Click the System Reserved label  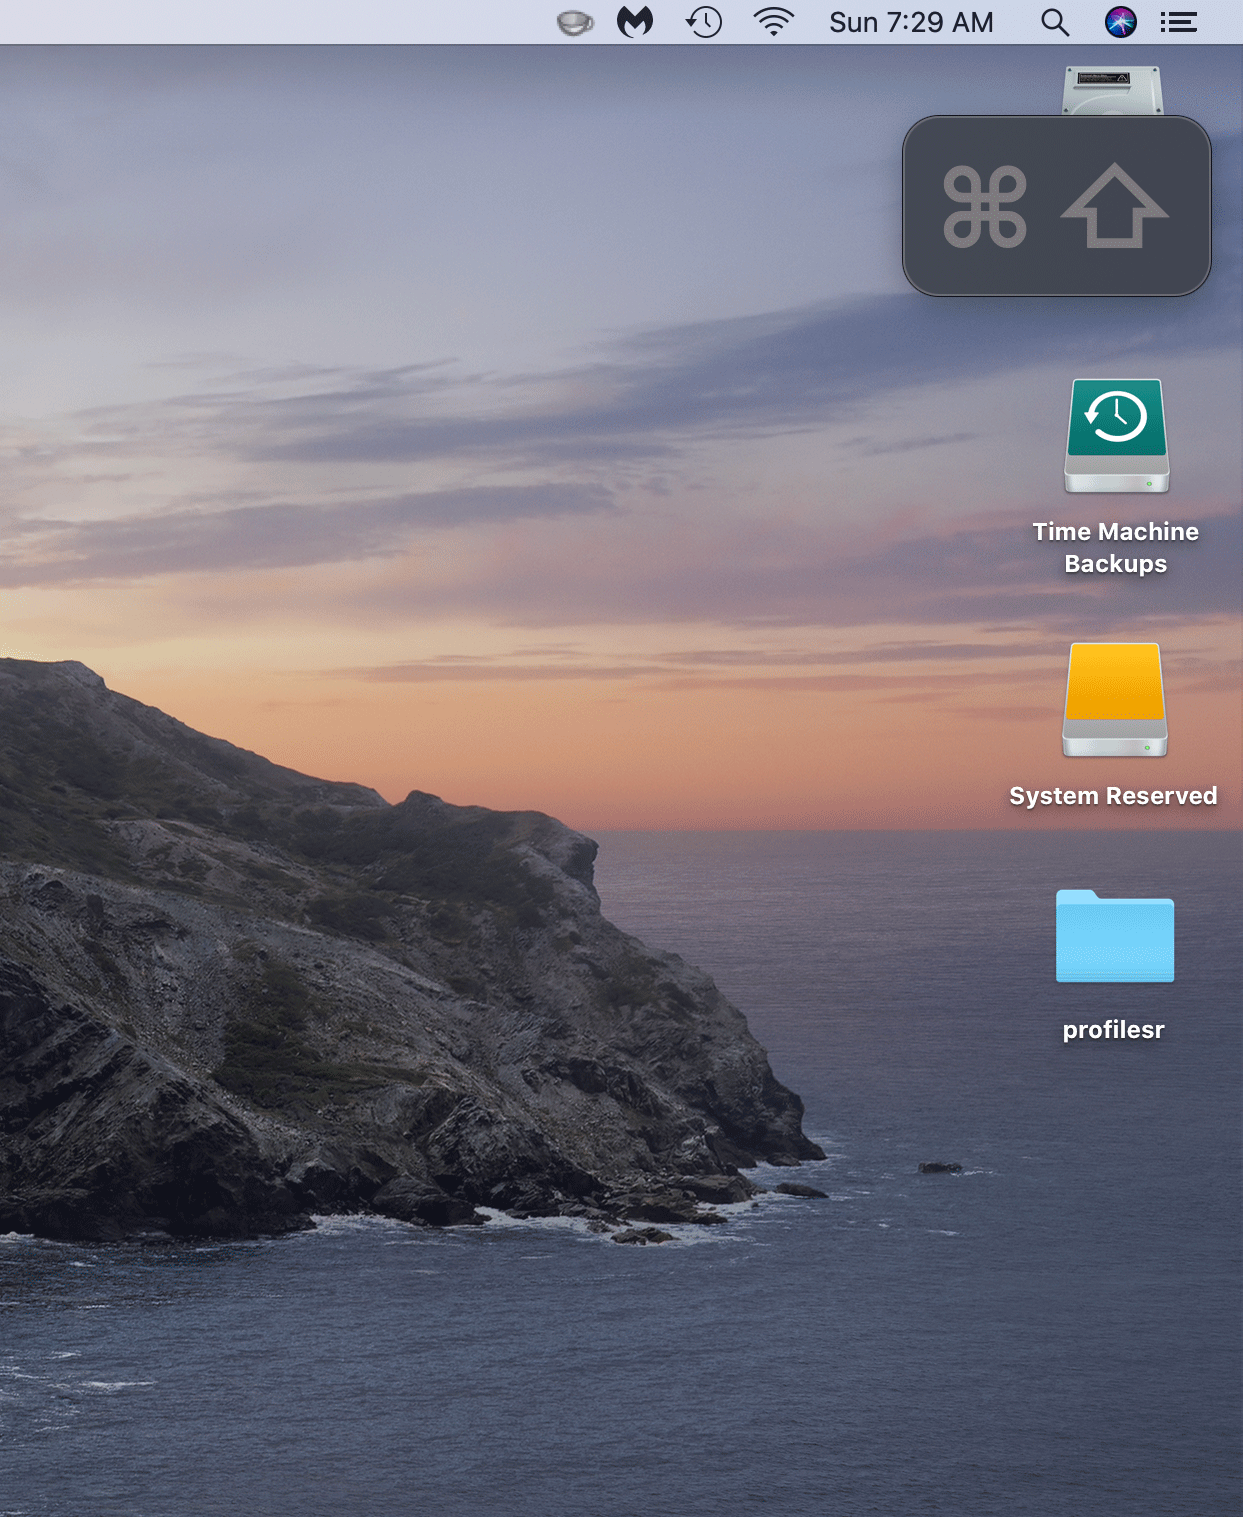click(x=1113, y=796)
